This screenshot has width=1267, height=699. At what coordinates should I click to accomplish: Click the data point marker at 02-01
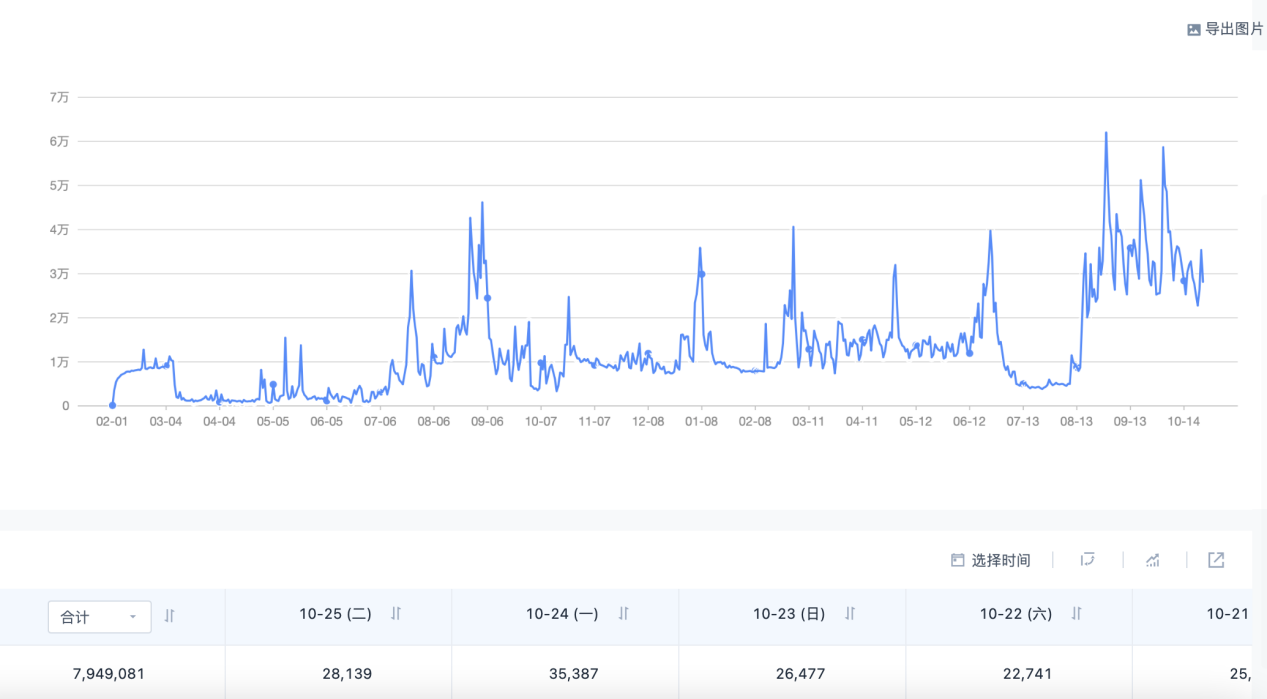(112, 405)
